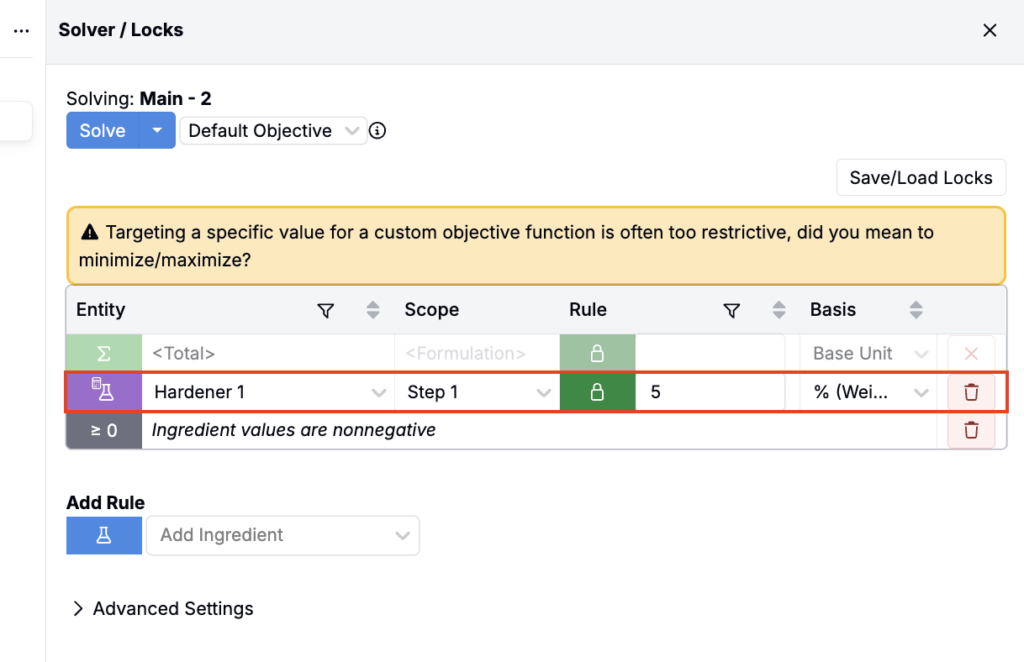The width and height of the screenshot is (1024, 662).
Task: Click the info icon beside Default Objective
Action: coord(377,131)
